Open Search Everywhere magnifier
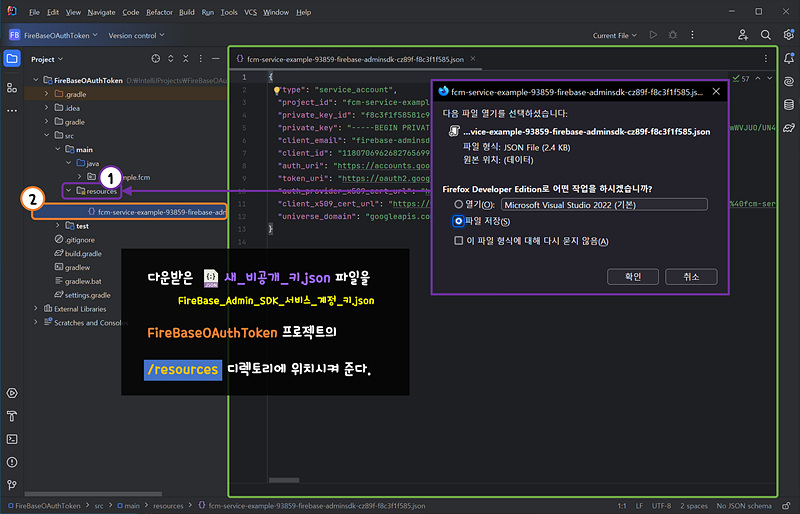 [765, 35]
